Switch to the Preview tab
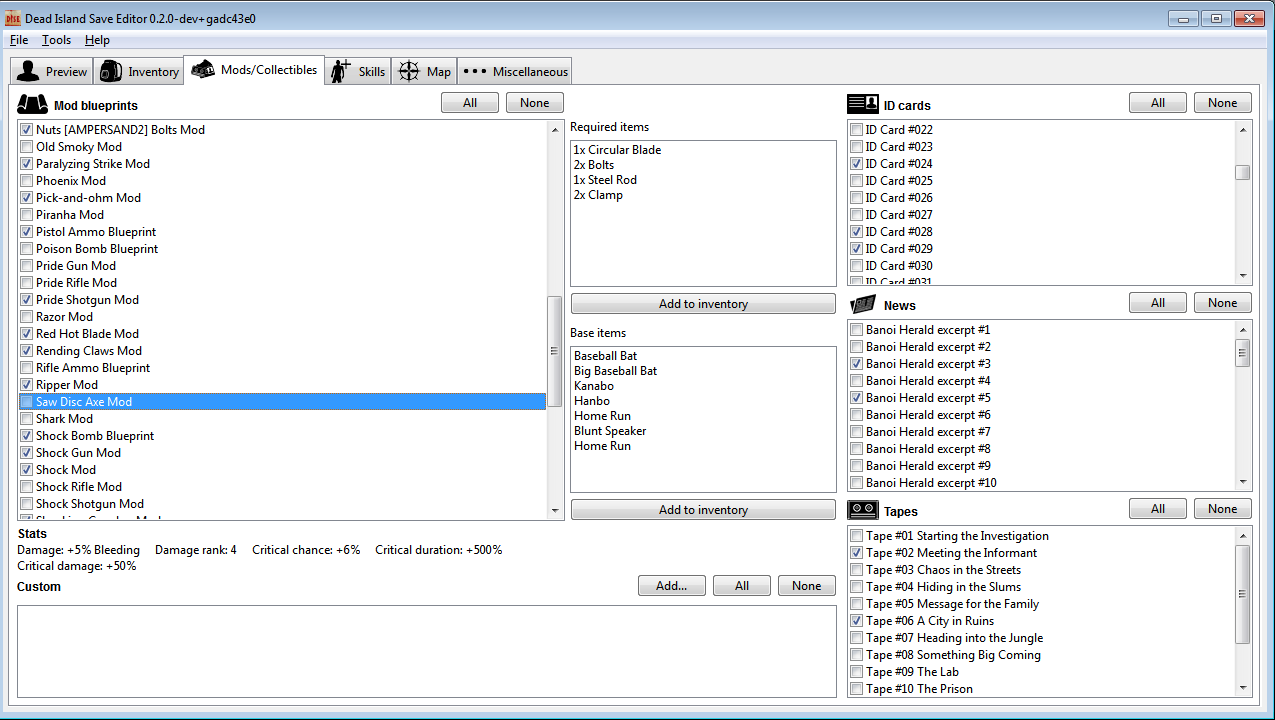Screen dimensions: 1275x720 tap(52, 71)
